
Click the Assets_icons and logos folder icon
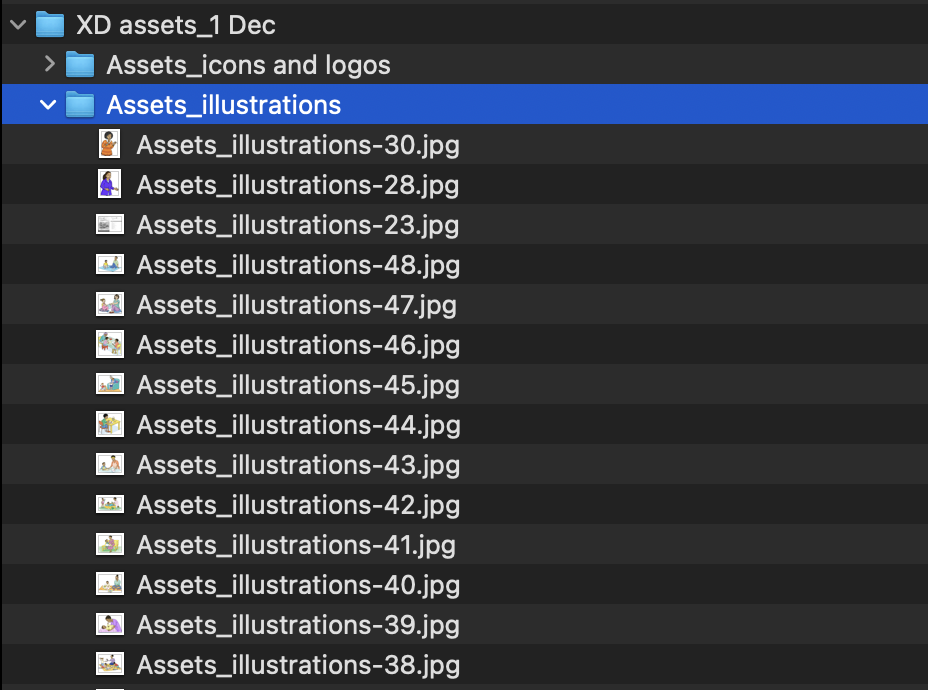point(80,65)
